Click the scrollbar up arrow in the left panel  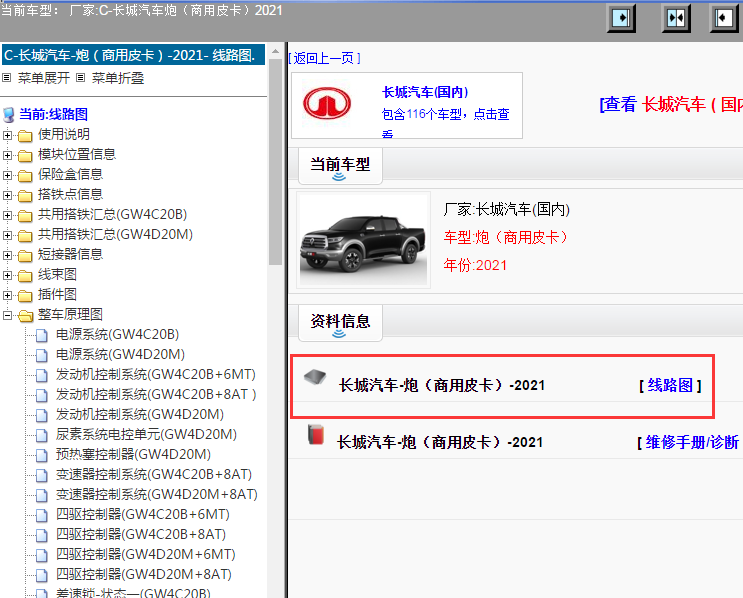tap(275, 51)
